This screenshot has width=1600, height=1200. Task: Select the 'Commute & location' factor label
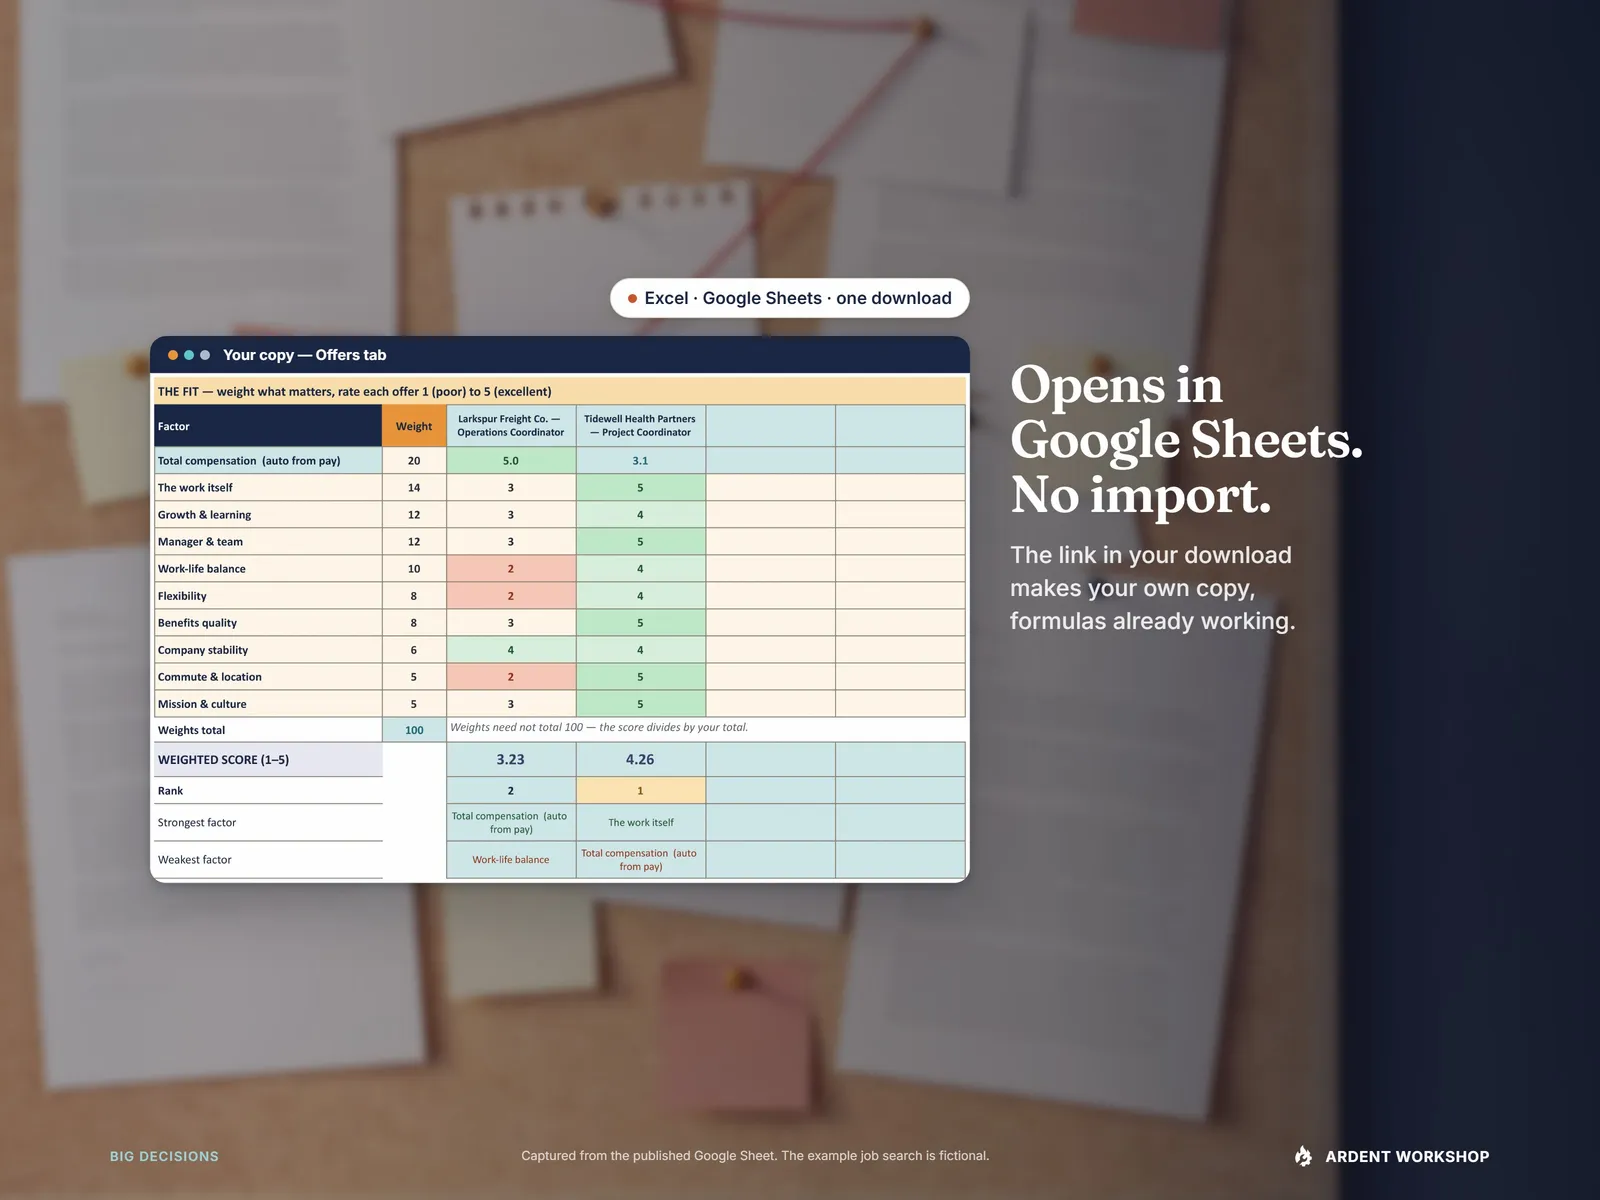point(268,677)
